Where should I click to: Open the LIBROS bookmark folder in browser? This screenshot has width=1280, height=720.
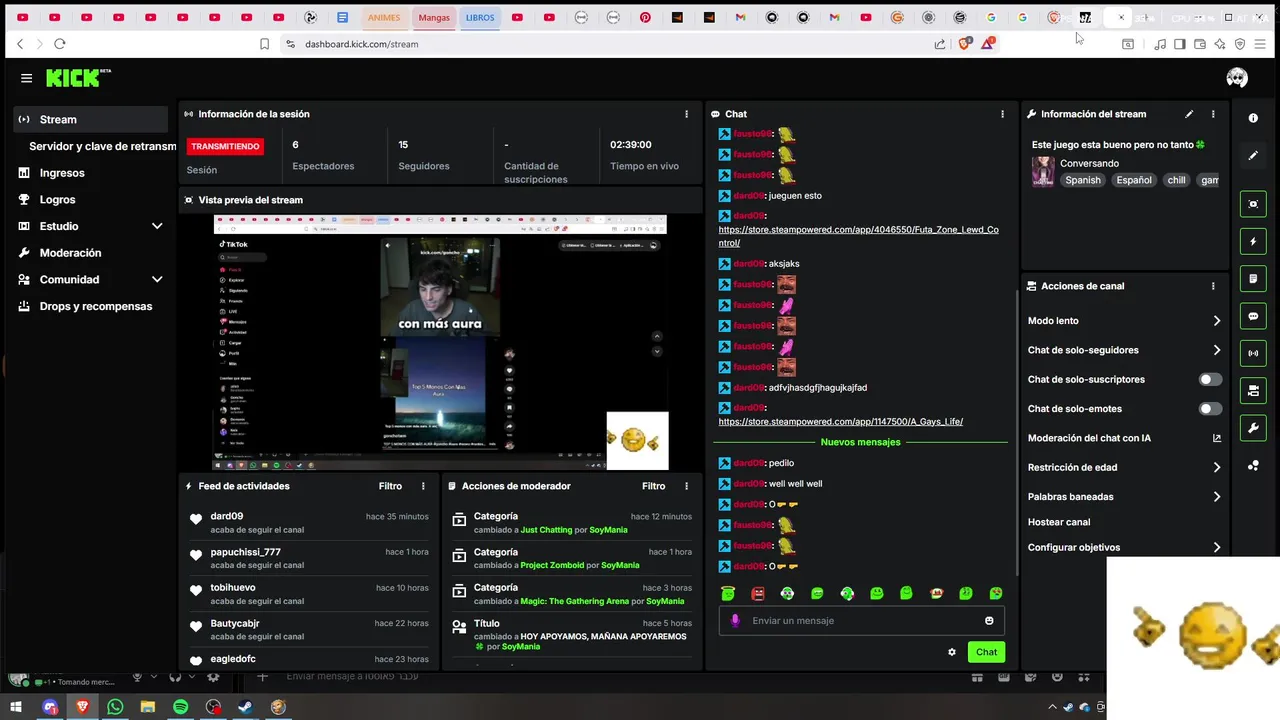(480, 17)
